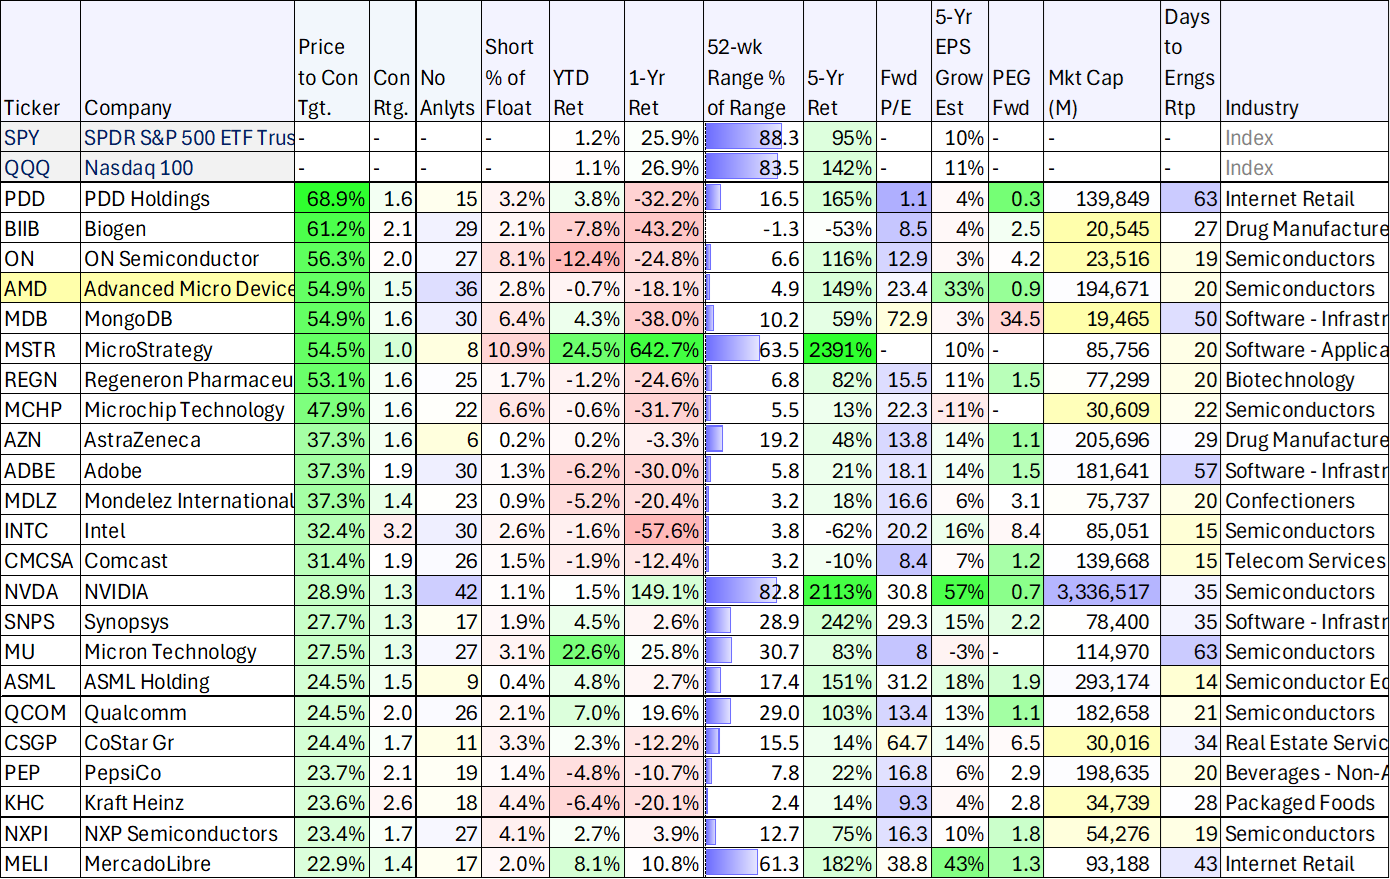Click the 642.7% 1-year return cell
Viewport: 1390px width, 879px height.
[x=664, y=350]
